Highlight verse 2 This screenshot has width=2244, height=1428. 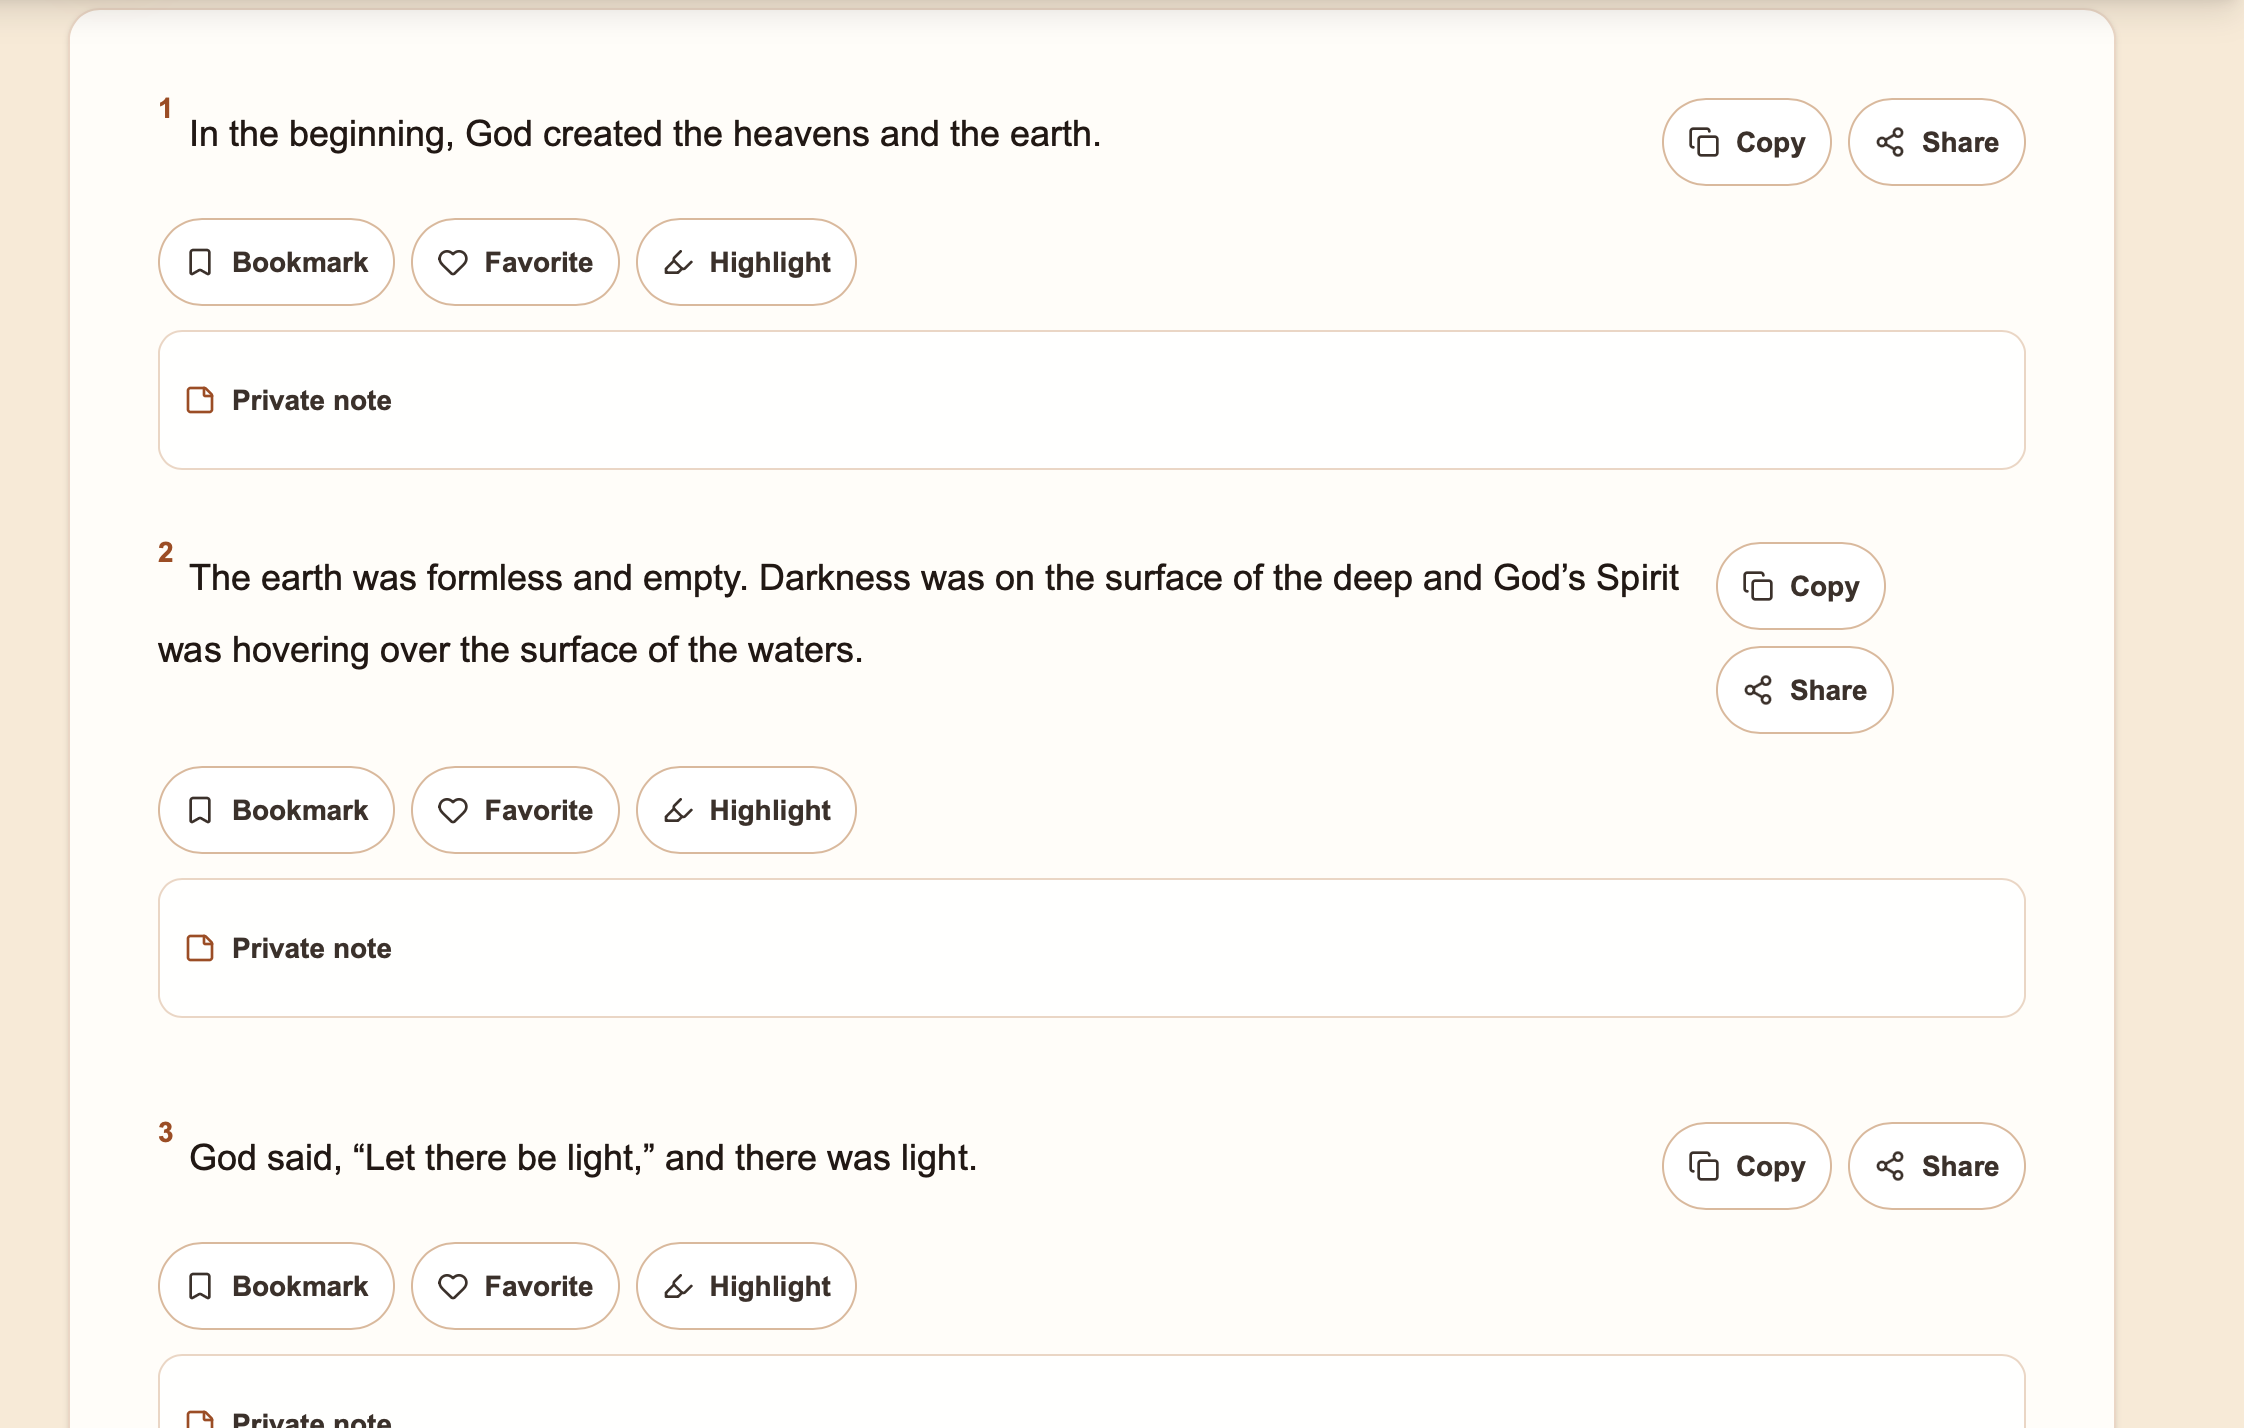pyautogui.click(x=746, y=810)
